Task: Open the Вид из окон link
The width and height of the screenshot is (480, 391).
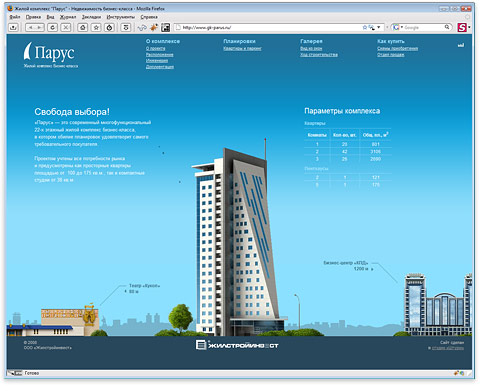Action: click(x=311, y=49)
